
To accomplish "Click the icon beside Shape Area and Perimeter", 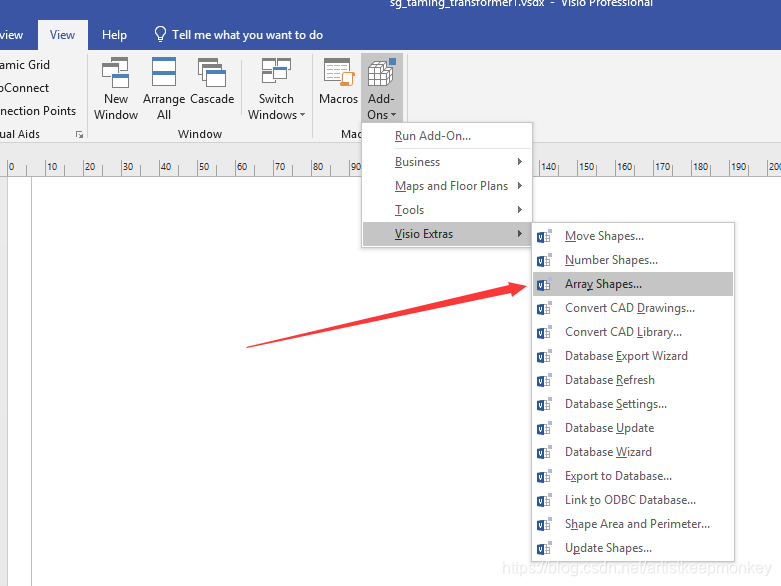I will 544,524.
